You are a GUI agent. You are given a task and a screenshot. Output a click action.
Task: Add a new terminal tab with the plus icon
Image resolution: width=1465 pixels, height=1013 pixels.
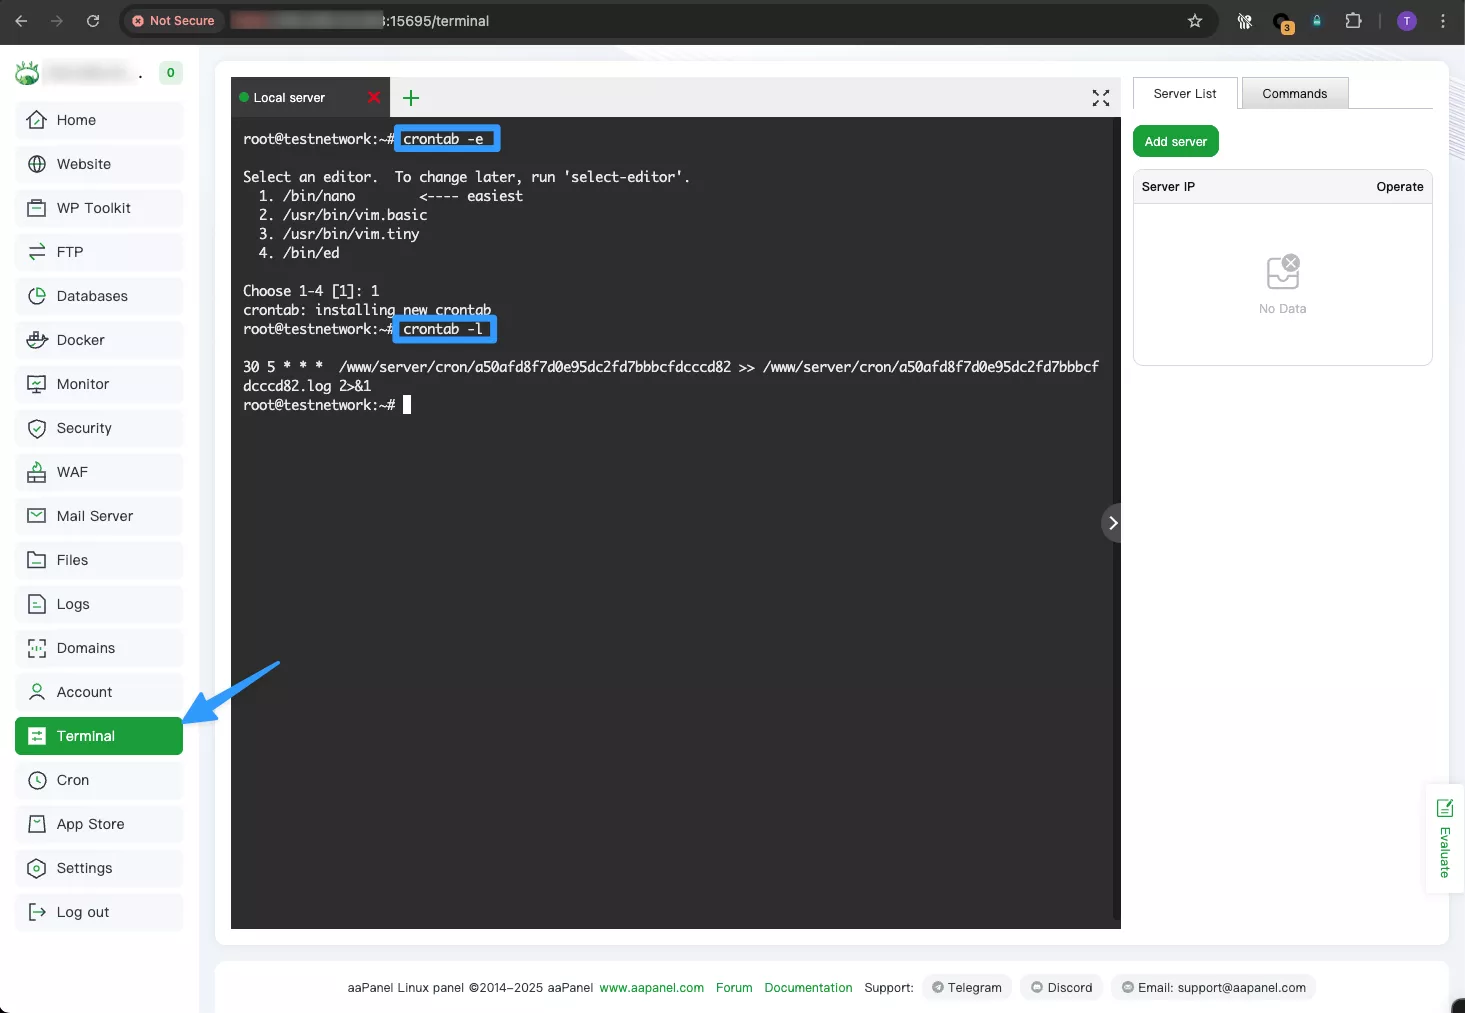point(411,98)
